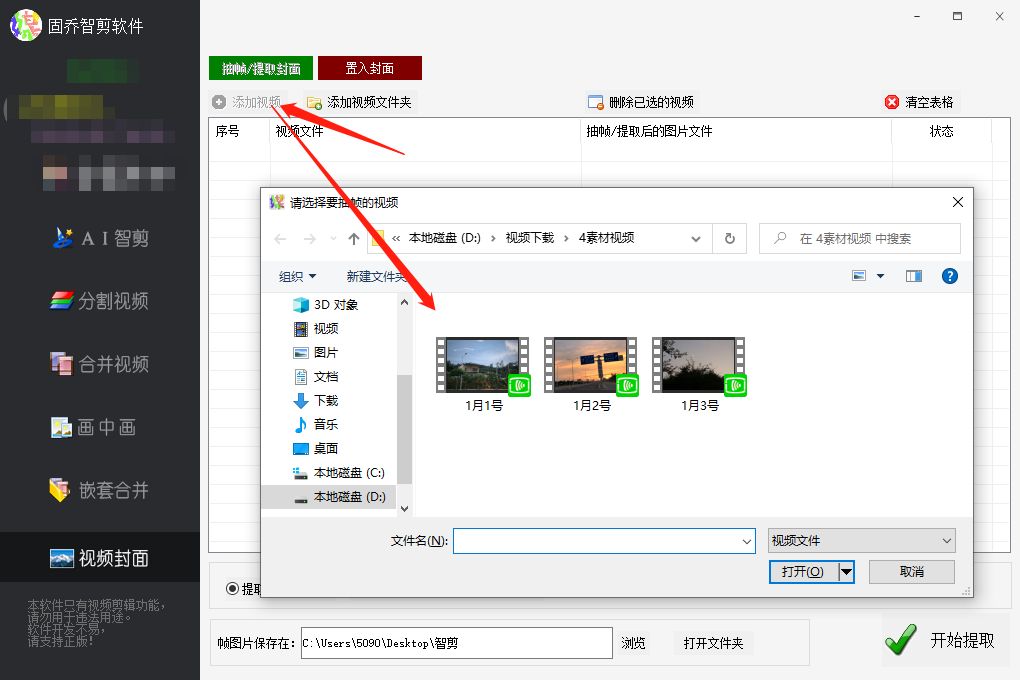Open the 组织 menu in the dialog
The image size is (1020, 680).
tap(297, 277)
